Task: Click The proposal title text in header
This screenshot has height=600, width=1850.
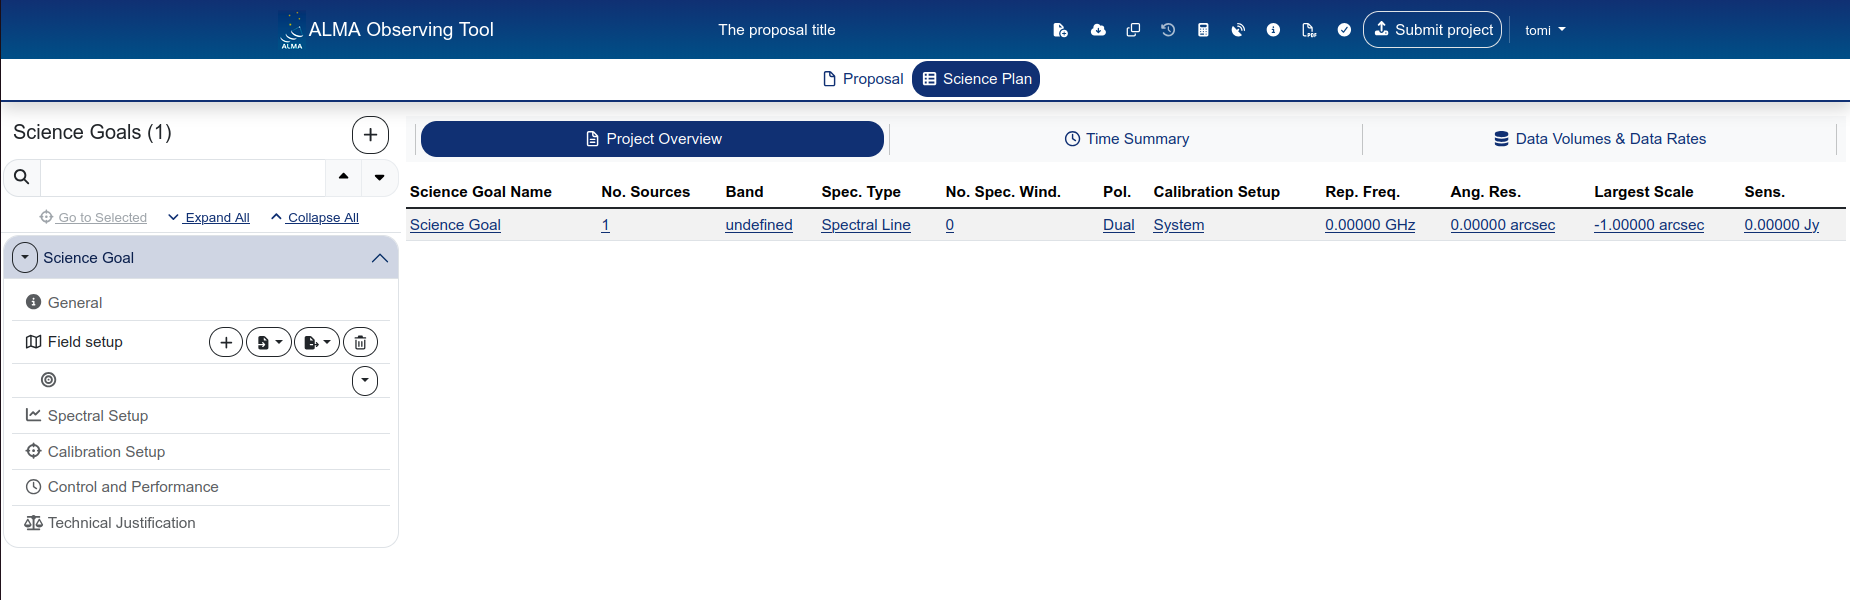Action: pos(777,30)
